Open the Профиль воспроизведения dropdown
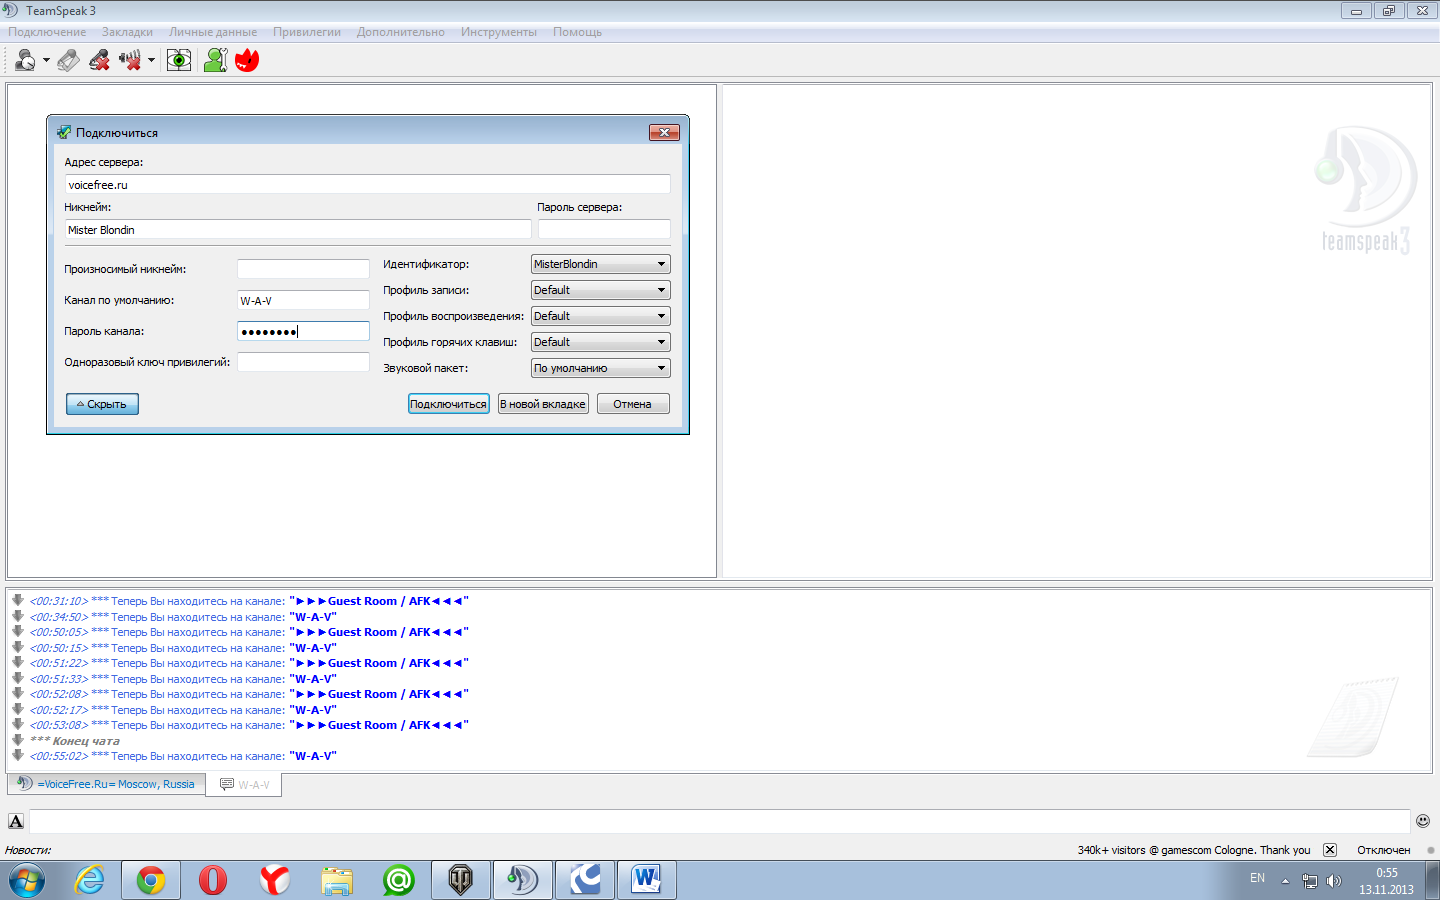 600,316
